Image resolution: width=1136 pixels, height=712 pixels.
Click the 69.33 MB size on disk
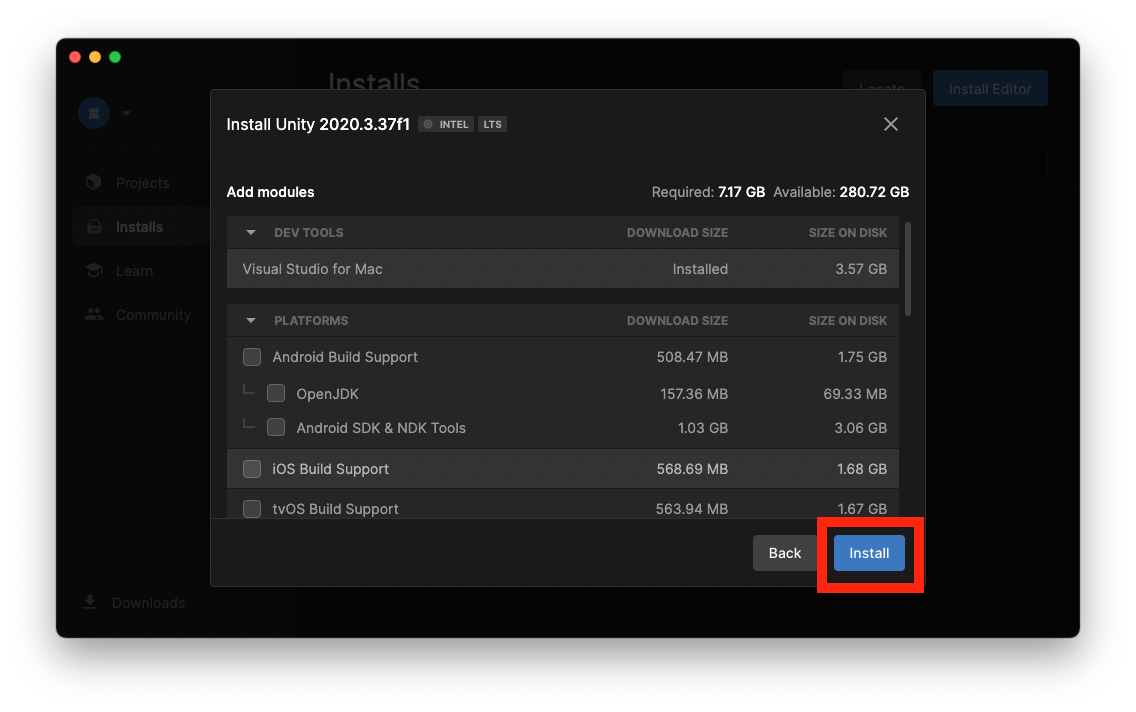pos(855,394)
